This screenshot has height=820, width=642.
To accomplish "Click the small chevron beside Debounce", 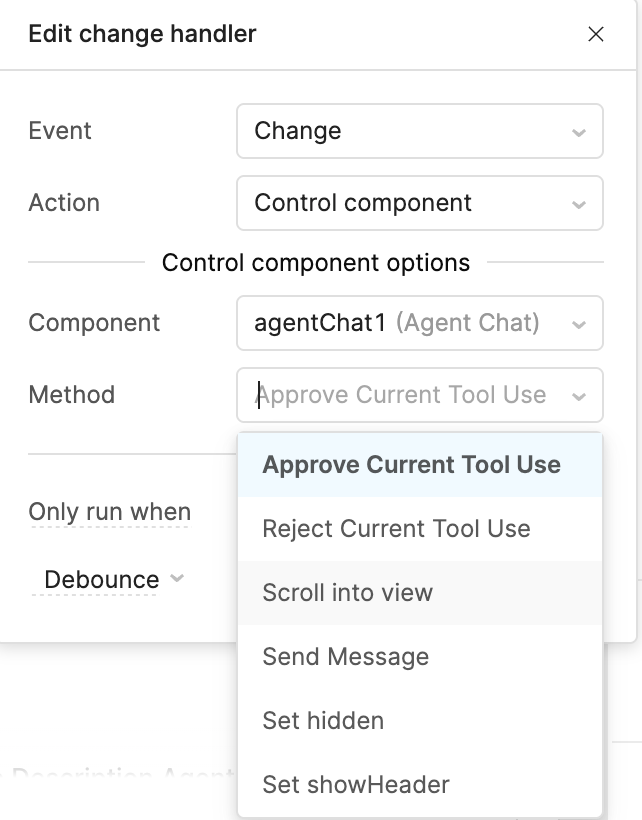I will (x=177, y=579).
